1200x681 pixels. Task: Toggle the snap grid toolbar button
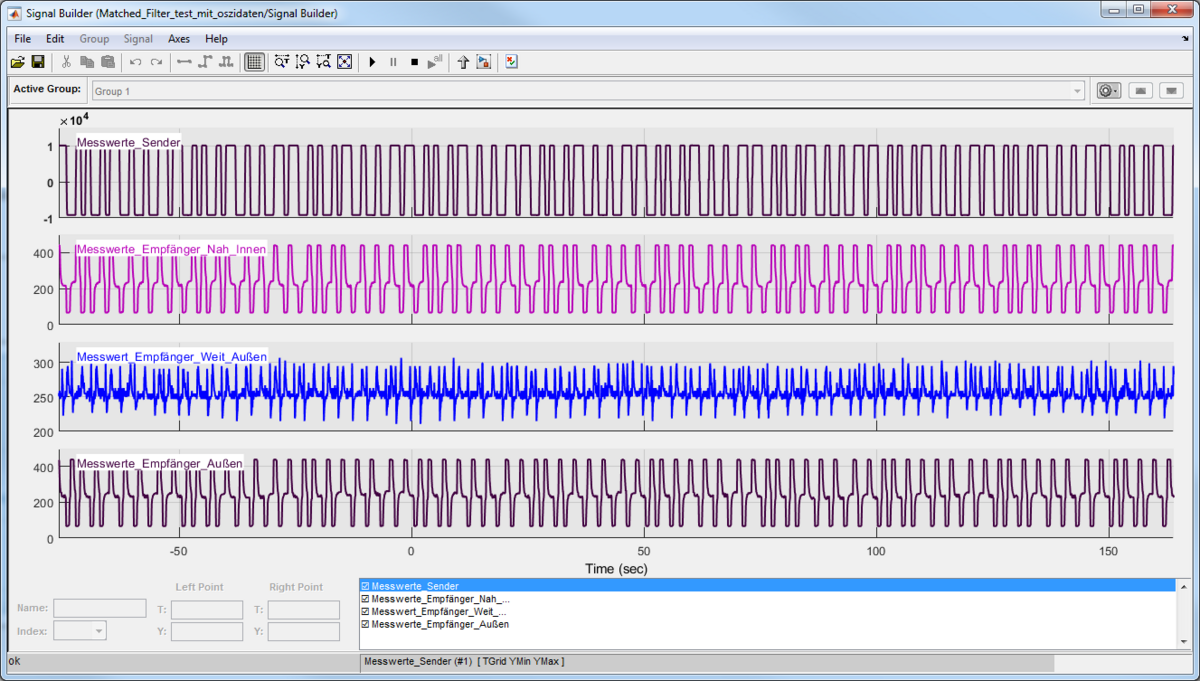pyautogui.click(x=254, y=62)
